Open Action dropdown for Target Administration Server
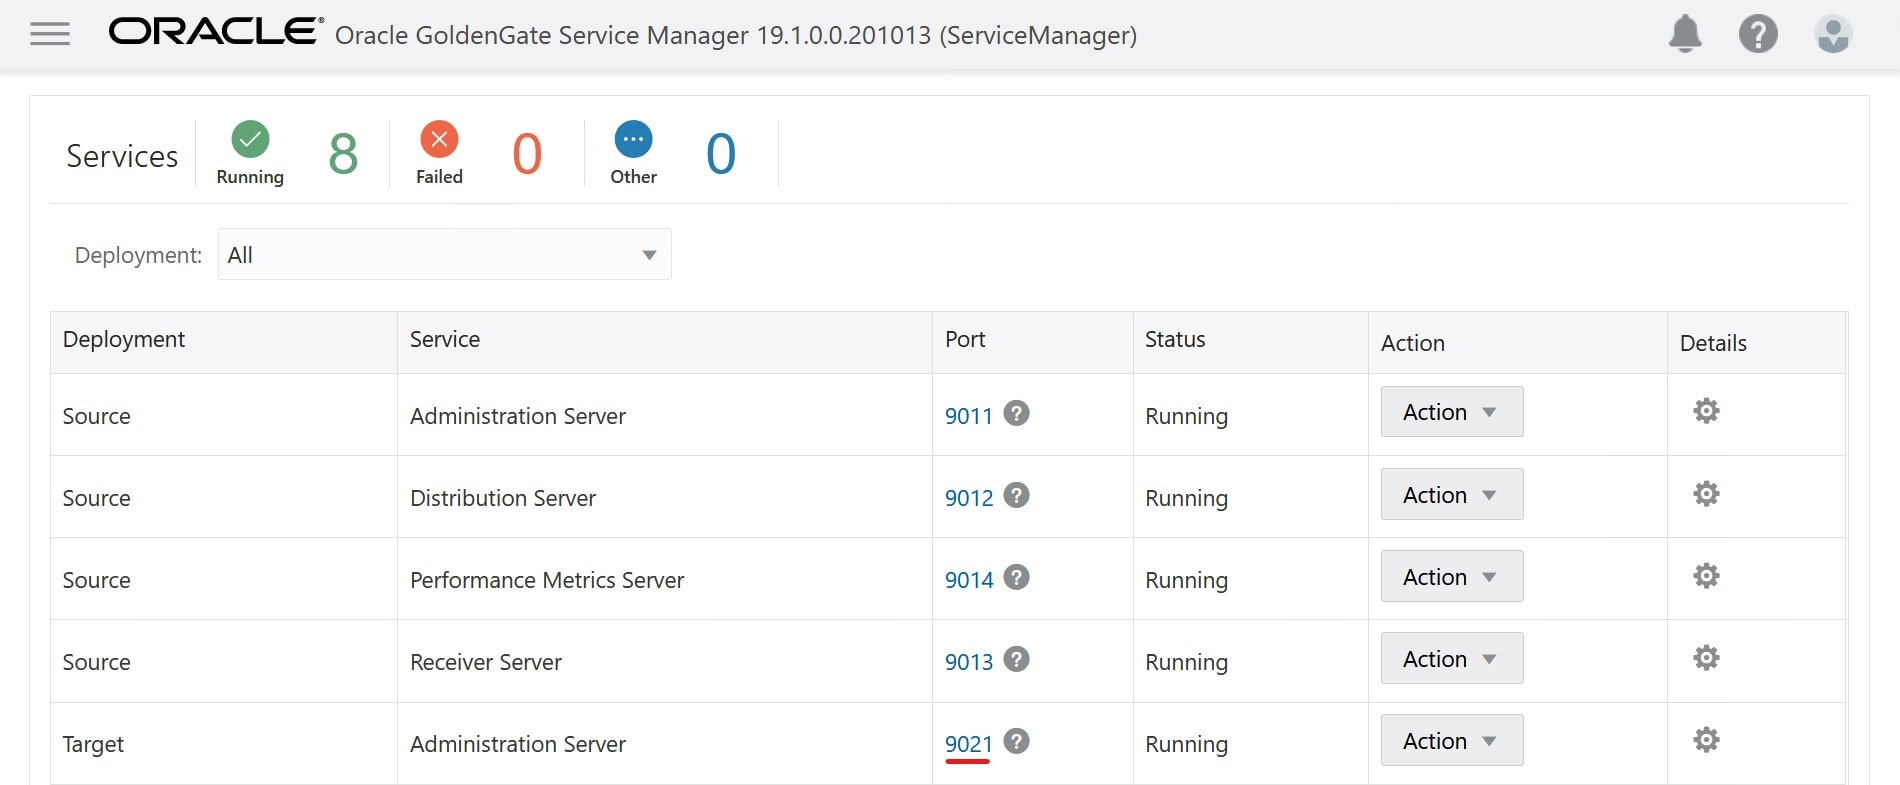Viewport: 1900px width, 785px height. point(1451,741)
